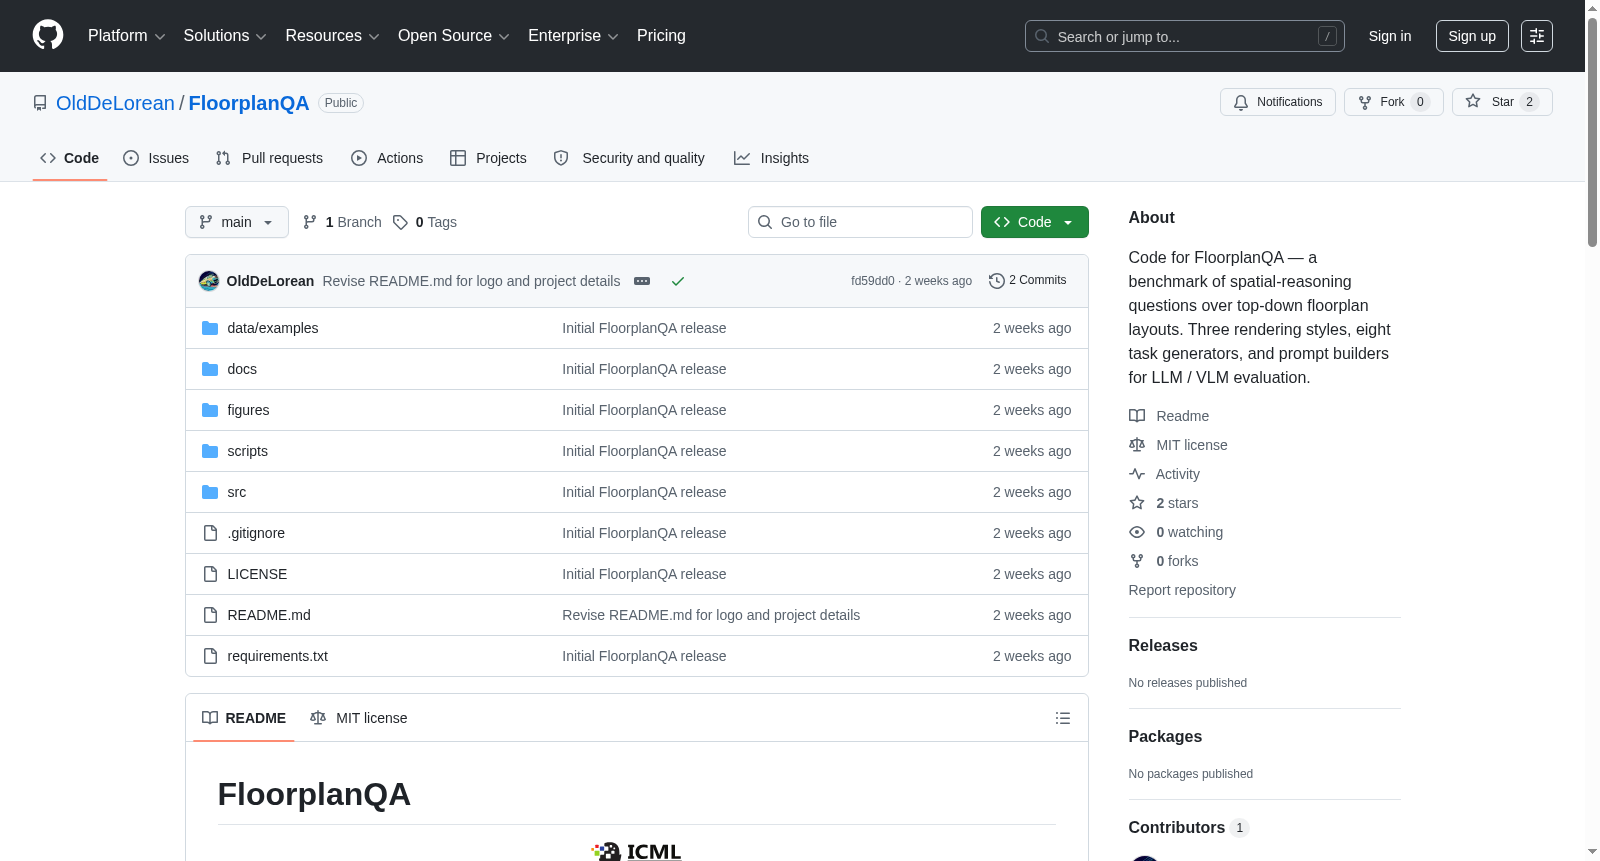The width and height of the screenshot is (1600, 861).
Task: Click the Sign in link
Action: pos(1390,36)
